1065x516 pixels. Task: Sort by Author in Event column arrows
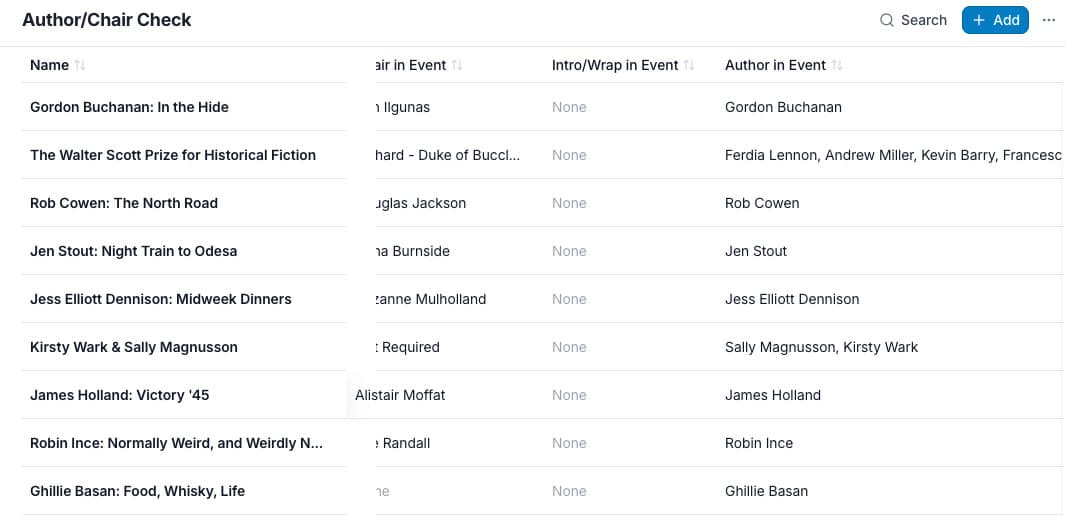[837, 65]
